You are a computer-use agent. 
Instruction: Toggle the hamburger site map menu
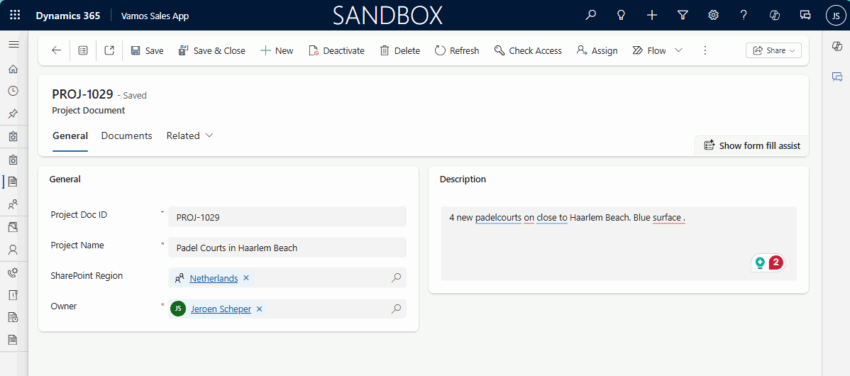[14, 44]
